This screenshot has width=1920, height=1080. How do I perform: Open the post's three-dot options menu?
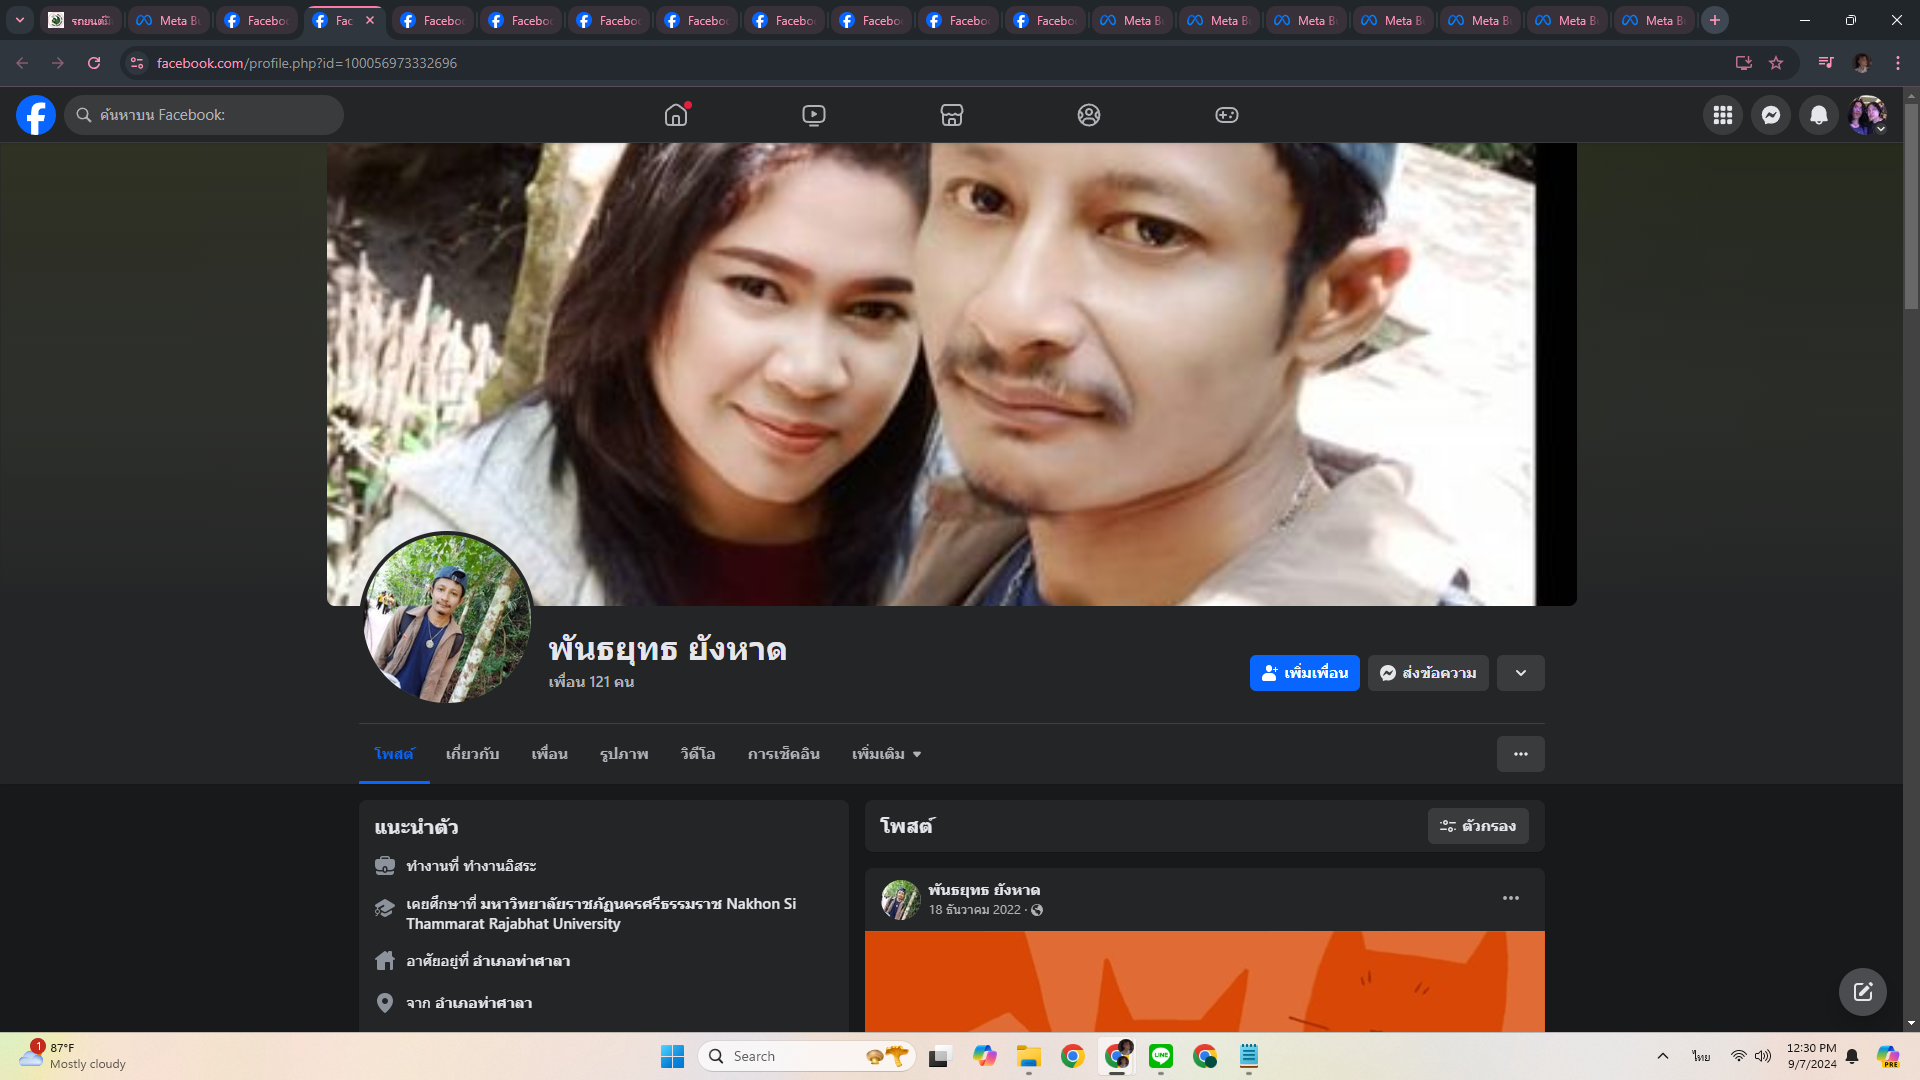click(1511, 898)
